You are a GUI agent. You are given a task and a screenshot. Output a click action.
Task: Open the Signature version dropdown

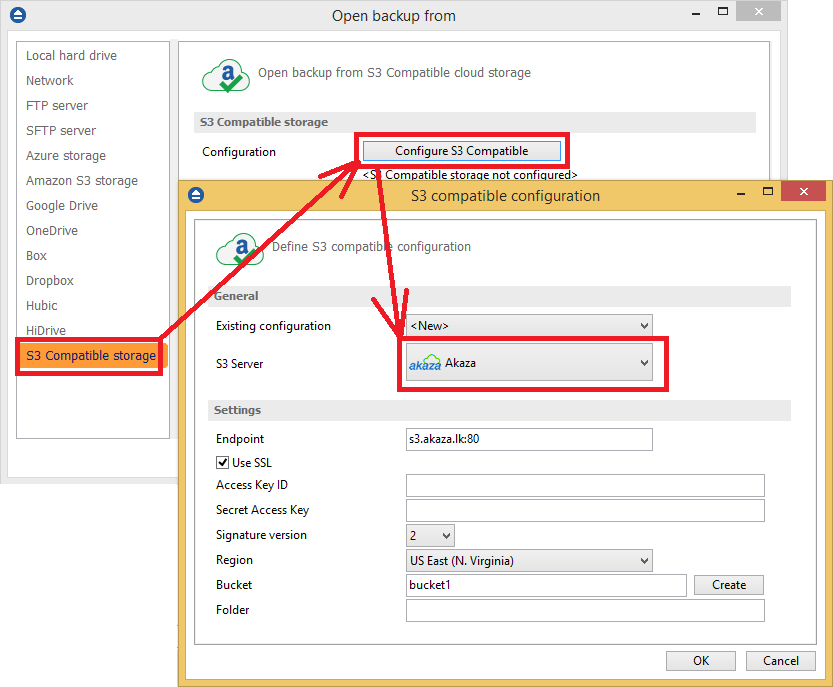point(430,536)
